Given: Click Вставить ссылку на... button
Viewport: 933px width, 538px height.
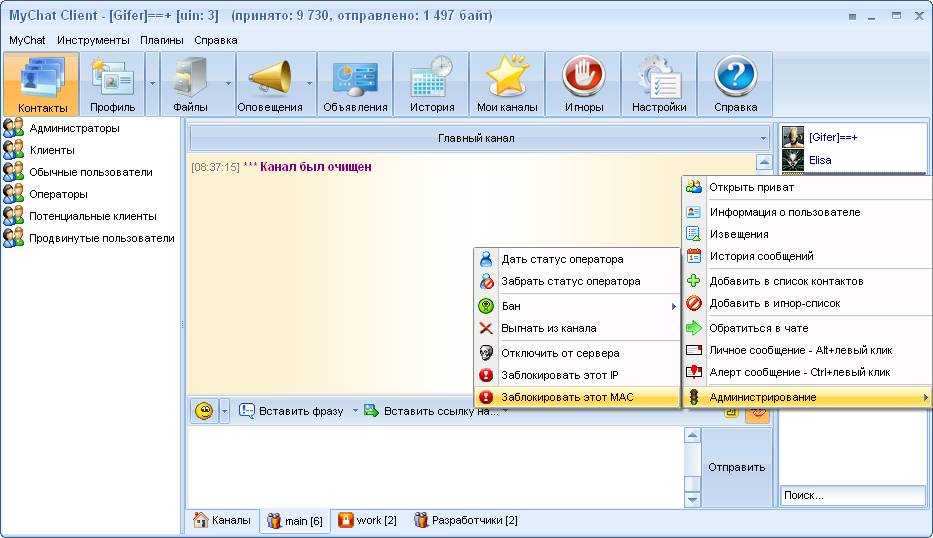Looking at the screenshot, I should click(x=432, y=411).
